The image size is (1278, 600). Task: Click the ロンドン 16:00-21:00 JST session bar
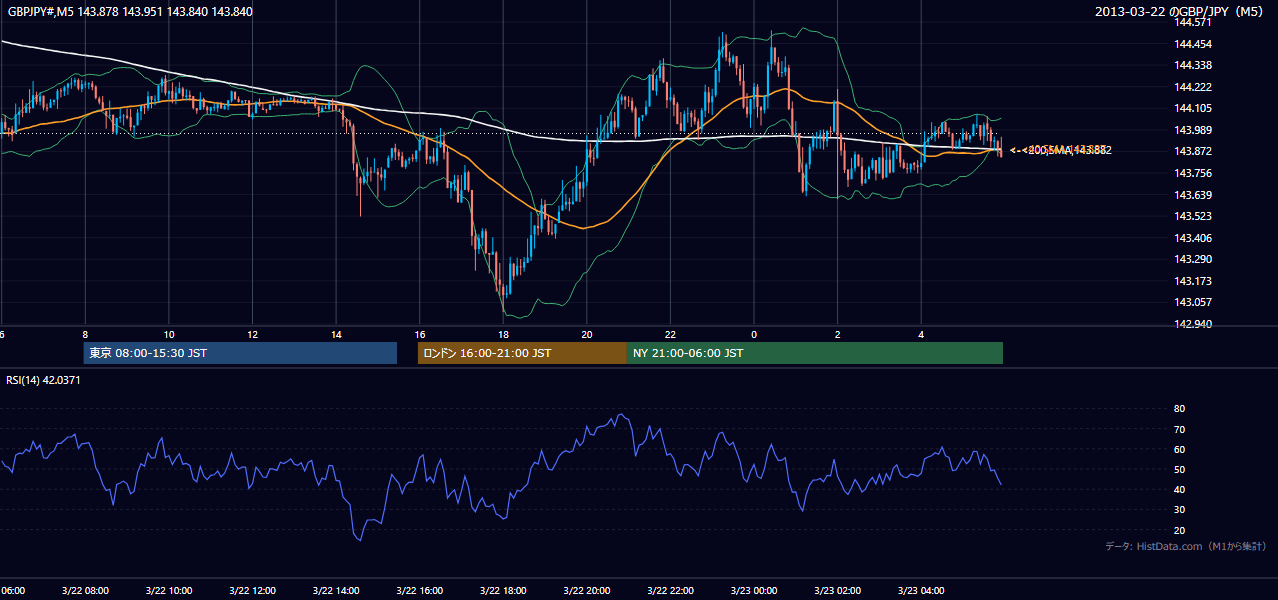point(522,353)
